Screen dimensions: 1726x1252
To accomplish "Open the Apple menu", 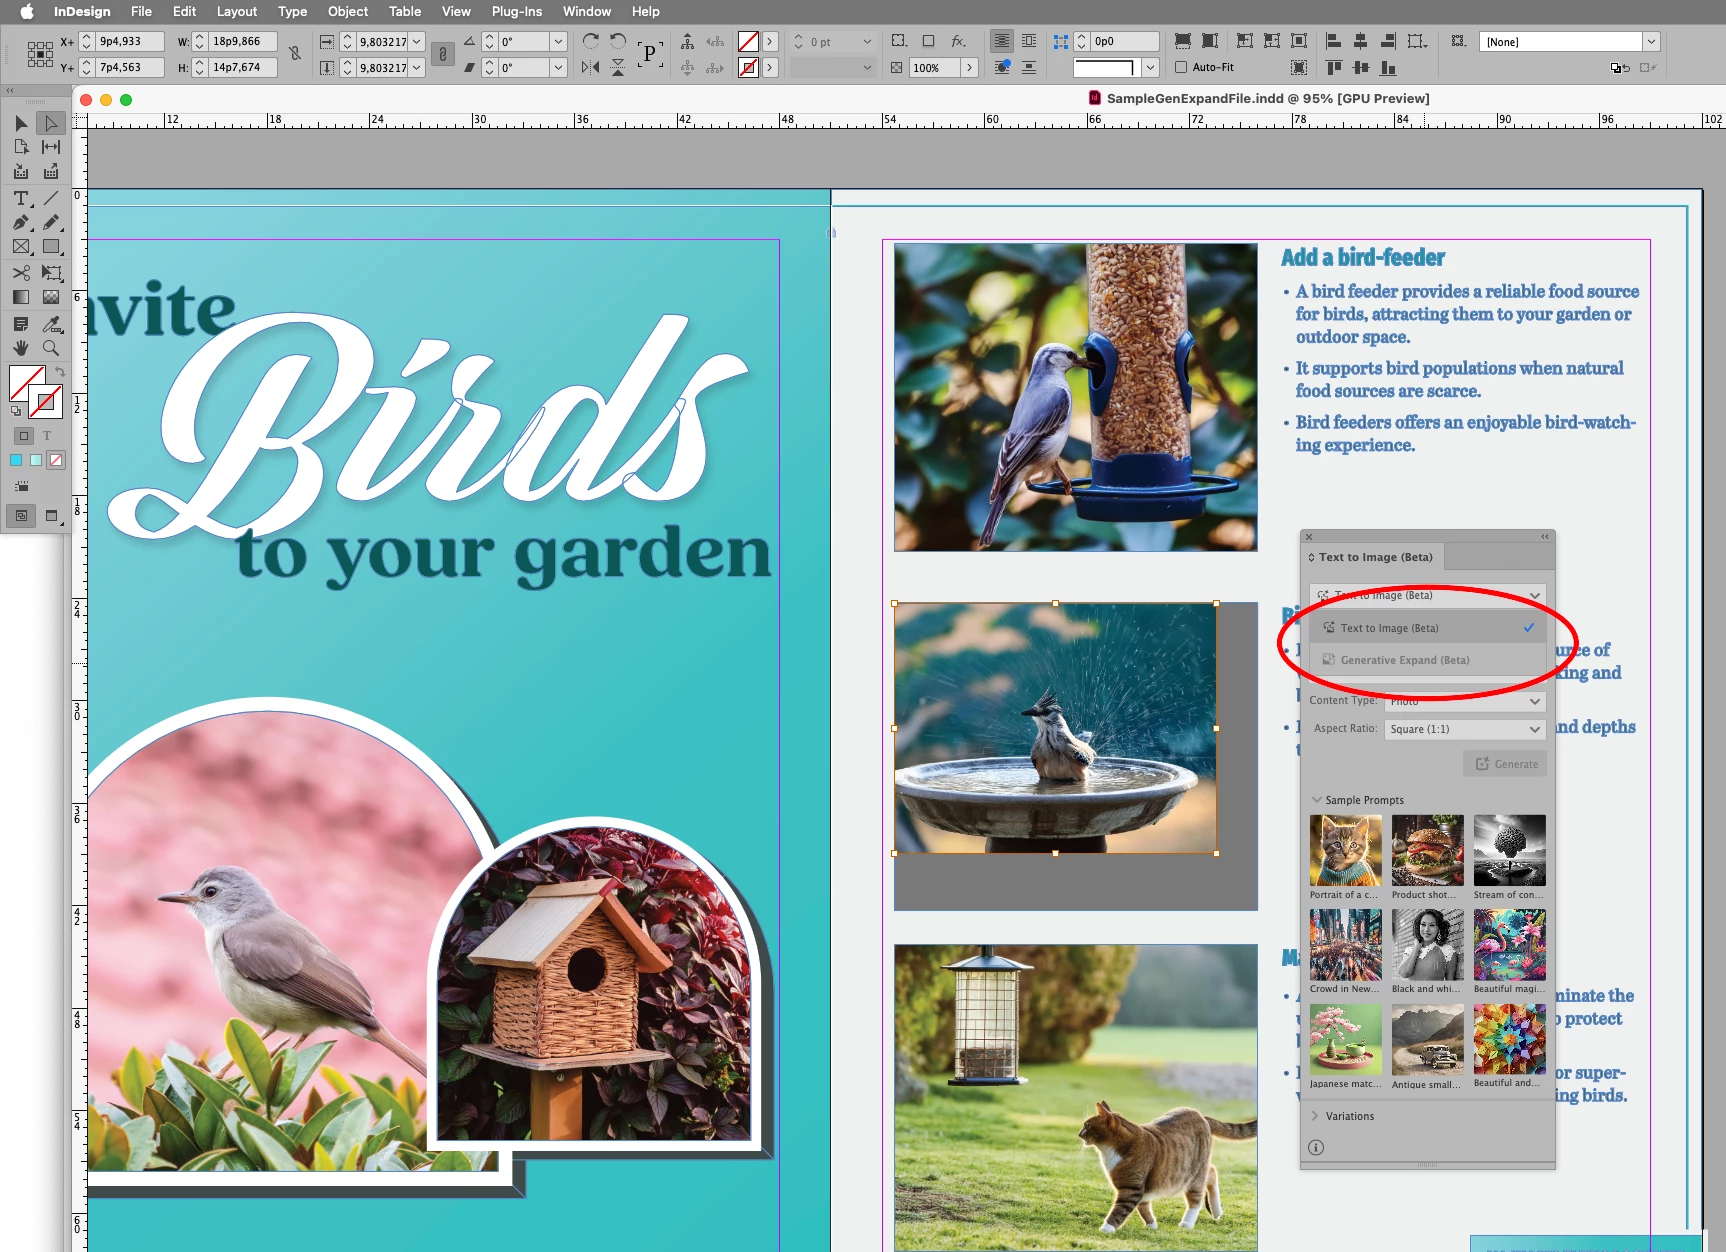I will (27, 11).
